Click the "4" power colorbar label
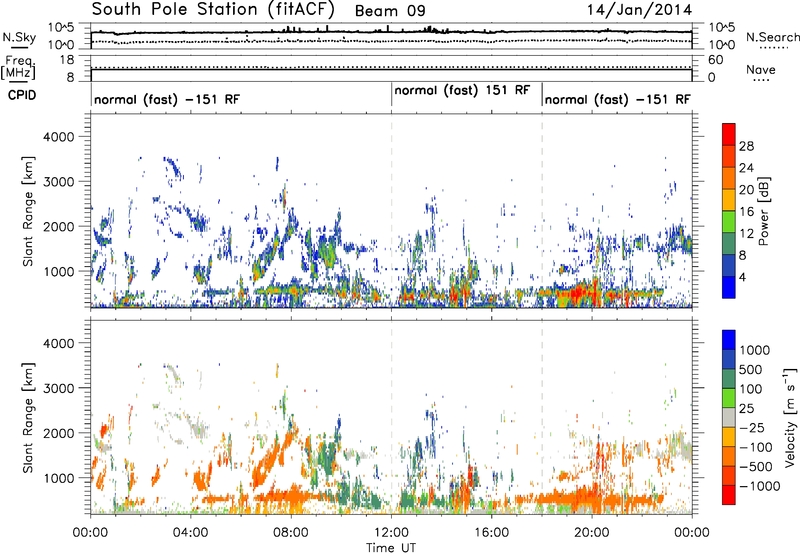 click(742, 277)
